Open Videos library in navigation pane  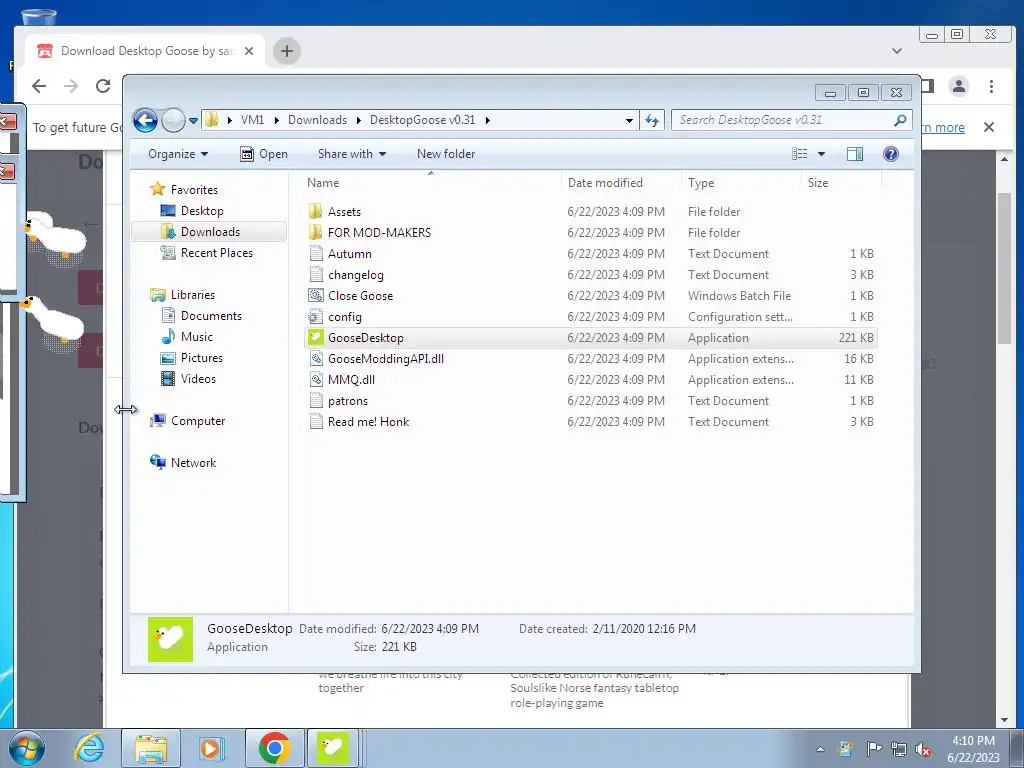click(198, 379)
